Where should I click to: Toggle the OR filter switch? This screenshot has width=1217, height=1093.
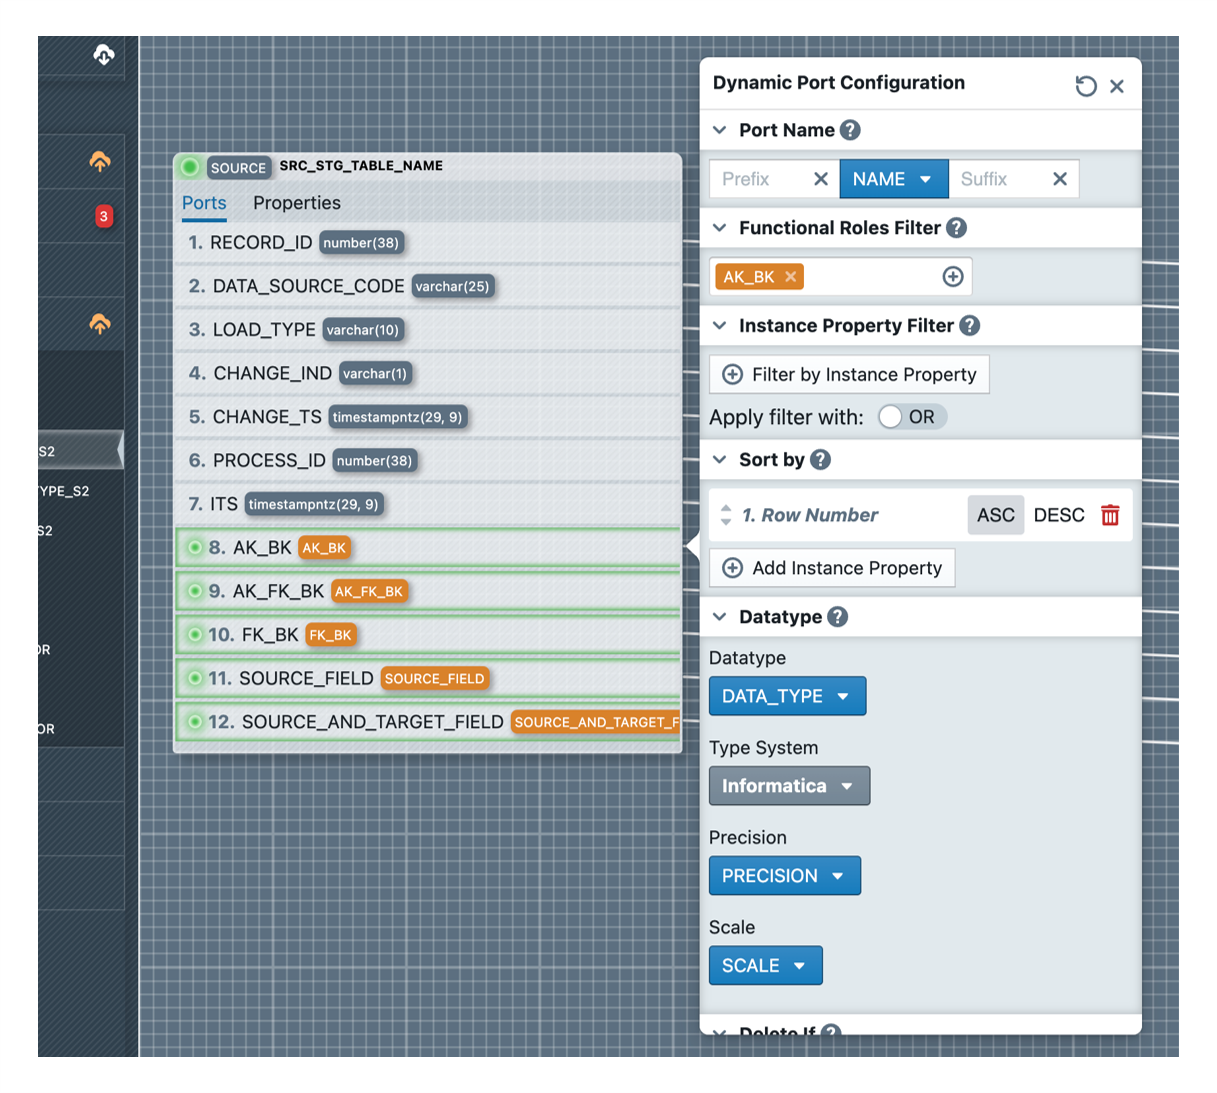coord(892,417)
